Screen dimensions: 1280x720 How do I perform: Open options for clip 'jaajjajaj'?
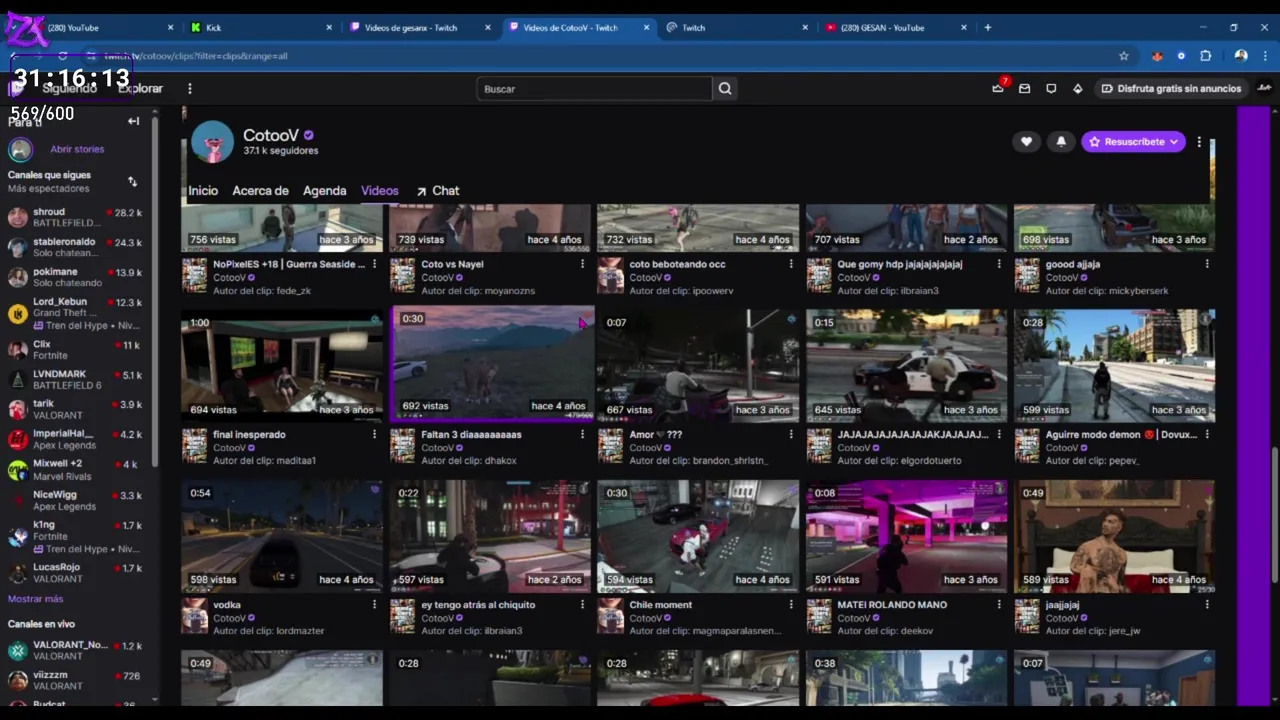[x=1206, y=604]
